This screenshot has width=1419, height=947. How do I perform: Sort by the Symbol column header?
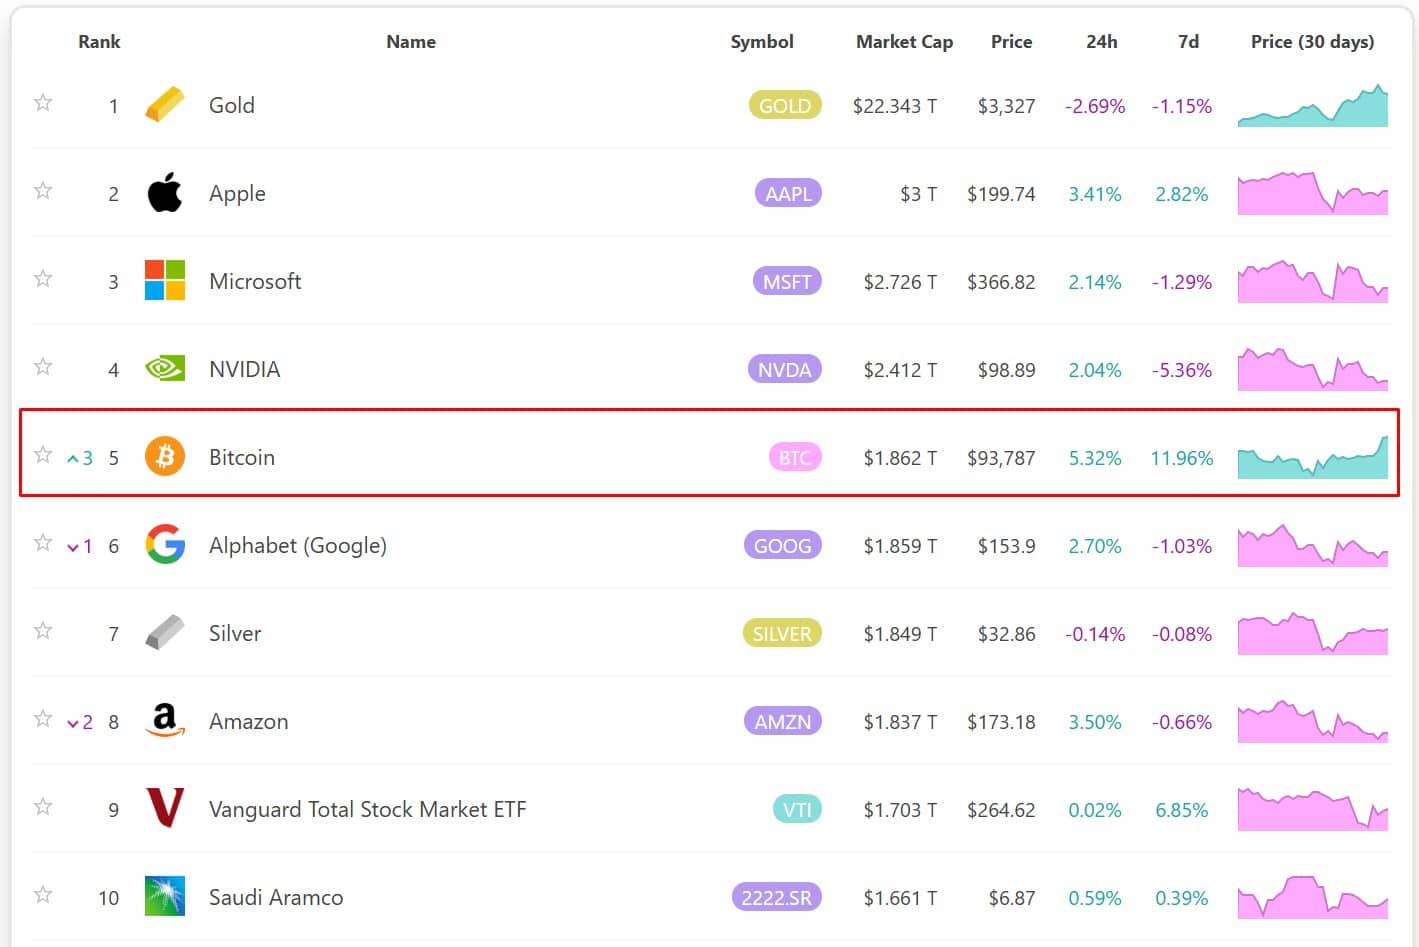762,42
